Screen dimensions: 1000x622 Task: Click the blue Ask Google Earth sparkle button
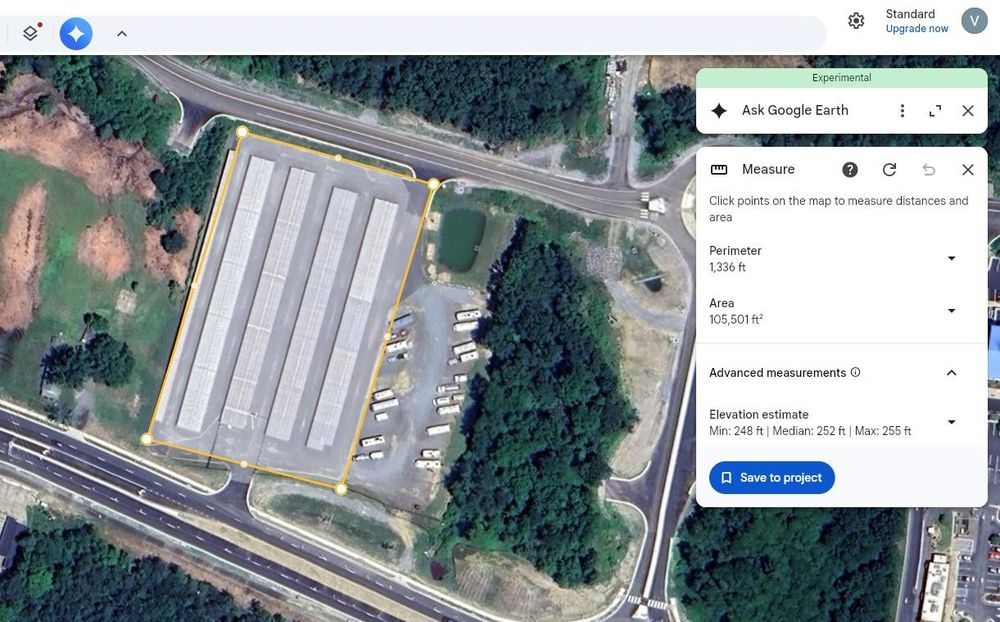(76, 33)
